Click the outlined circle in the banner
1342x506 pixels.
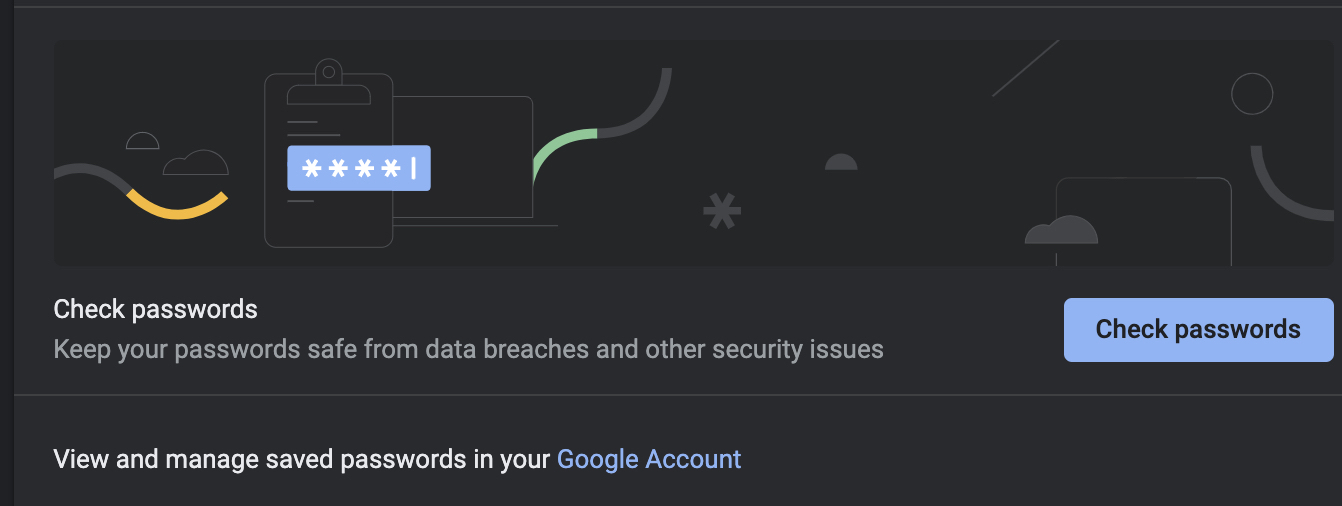pyautogui.click(x=1251, y=94)
